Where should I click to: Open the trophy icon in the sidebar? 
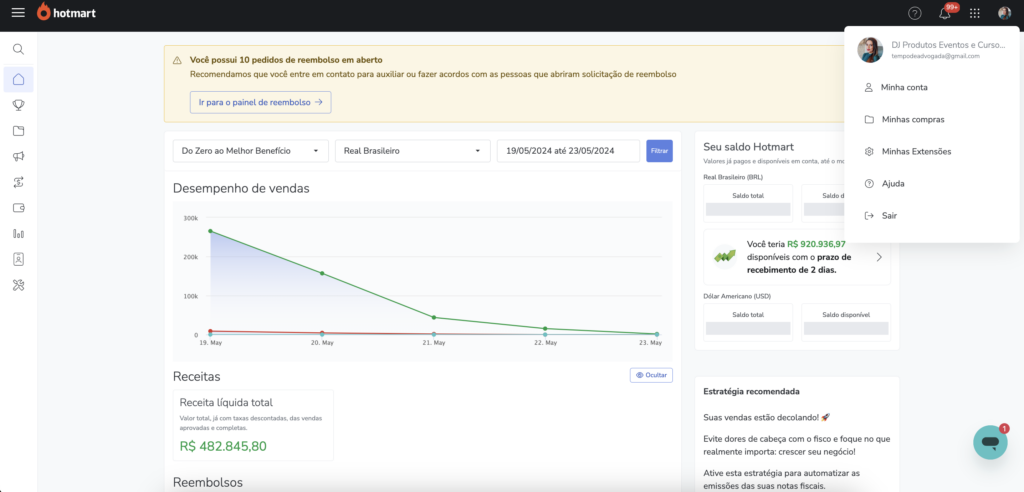pyautogui.click(x=18, y=104)
